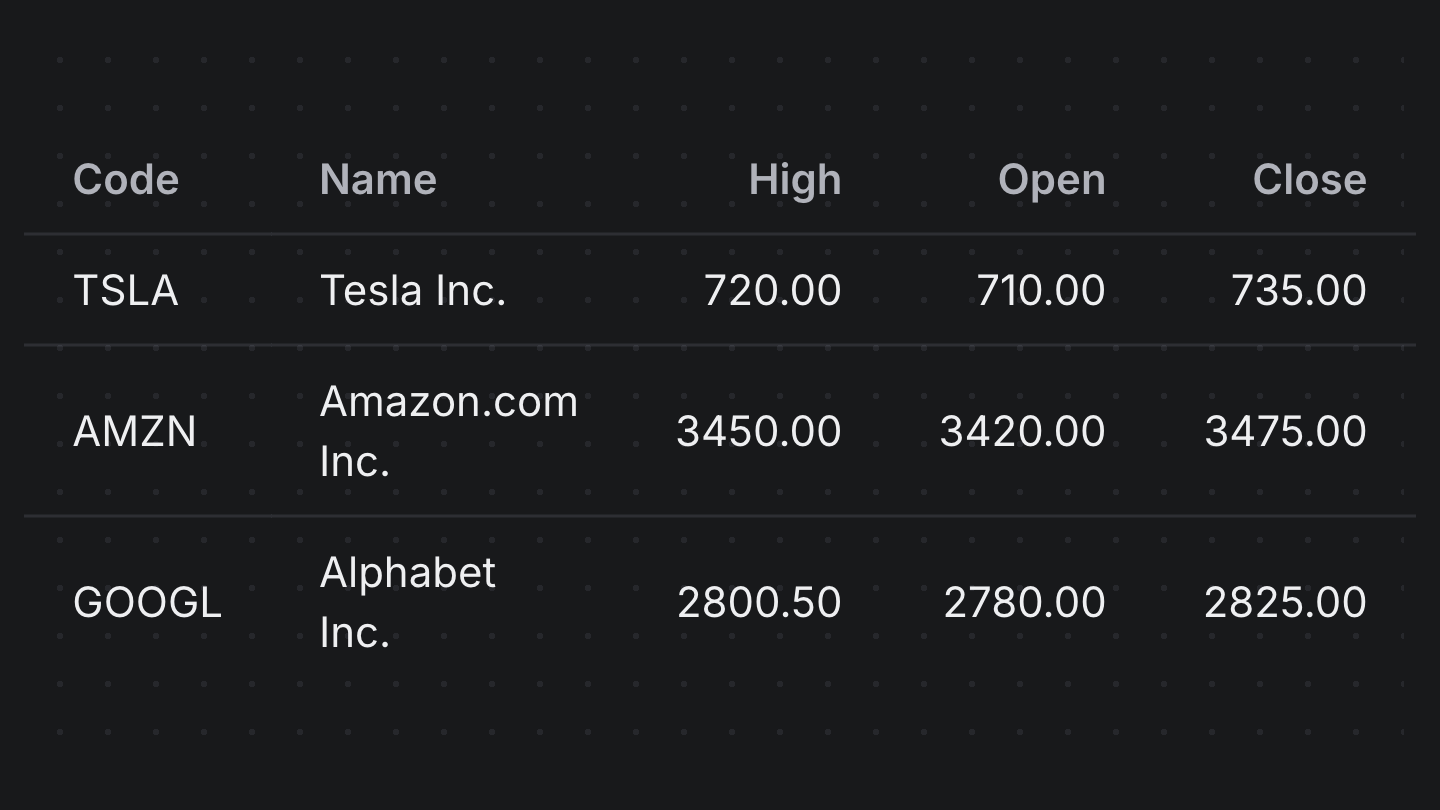
Task: Click the Open column header
Action: coord(1051,180)
